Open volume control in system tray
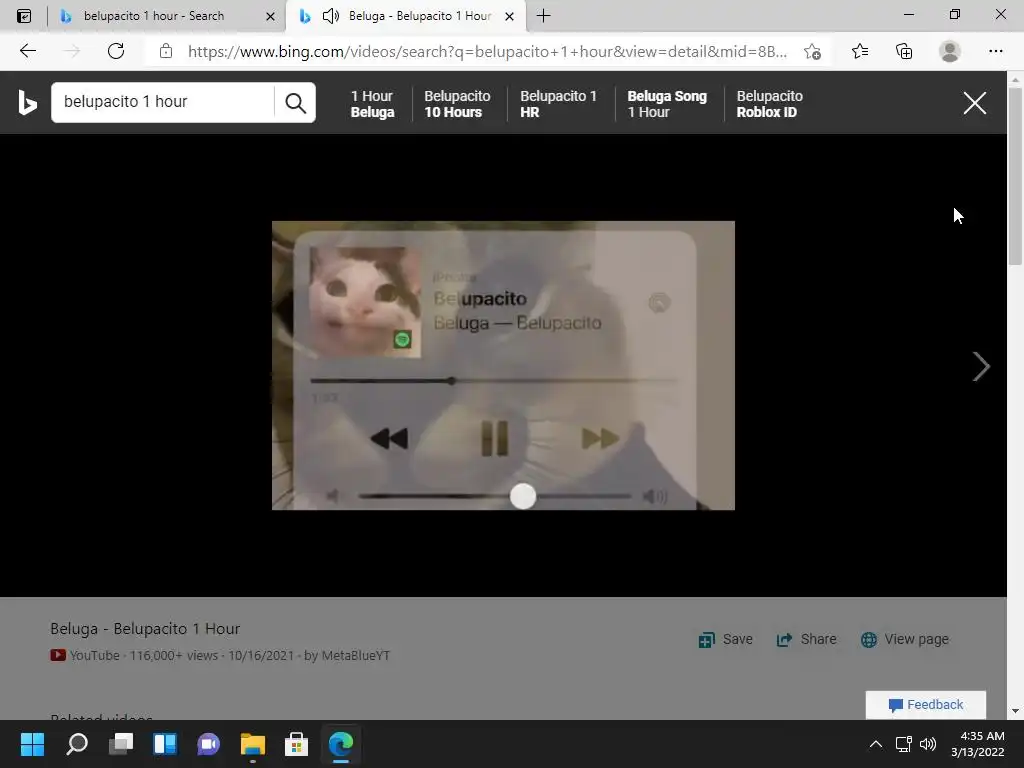Viewport: 1024px width, 768px height. (x=927, y=744)
